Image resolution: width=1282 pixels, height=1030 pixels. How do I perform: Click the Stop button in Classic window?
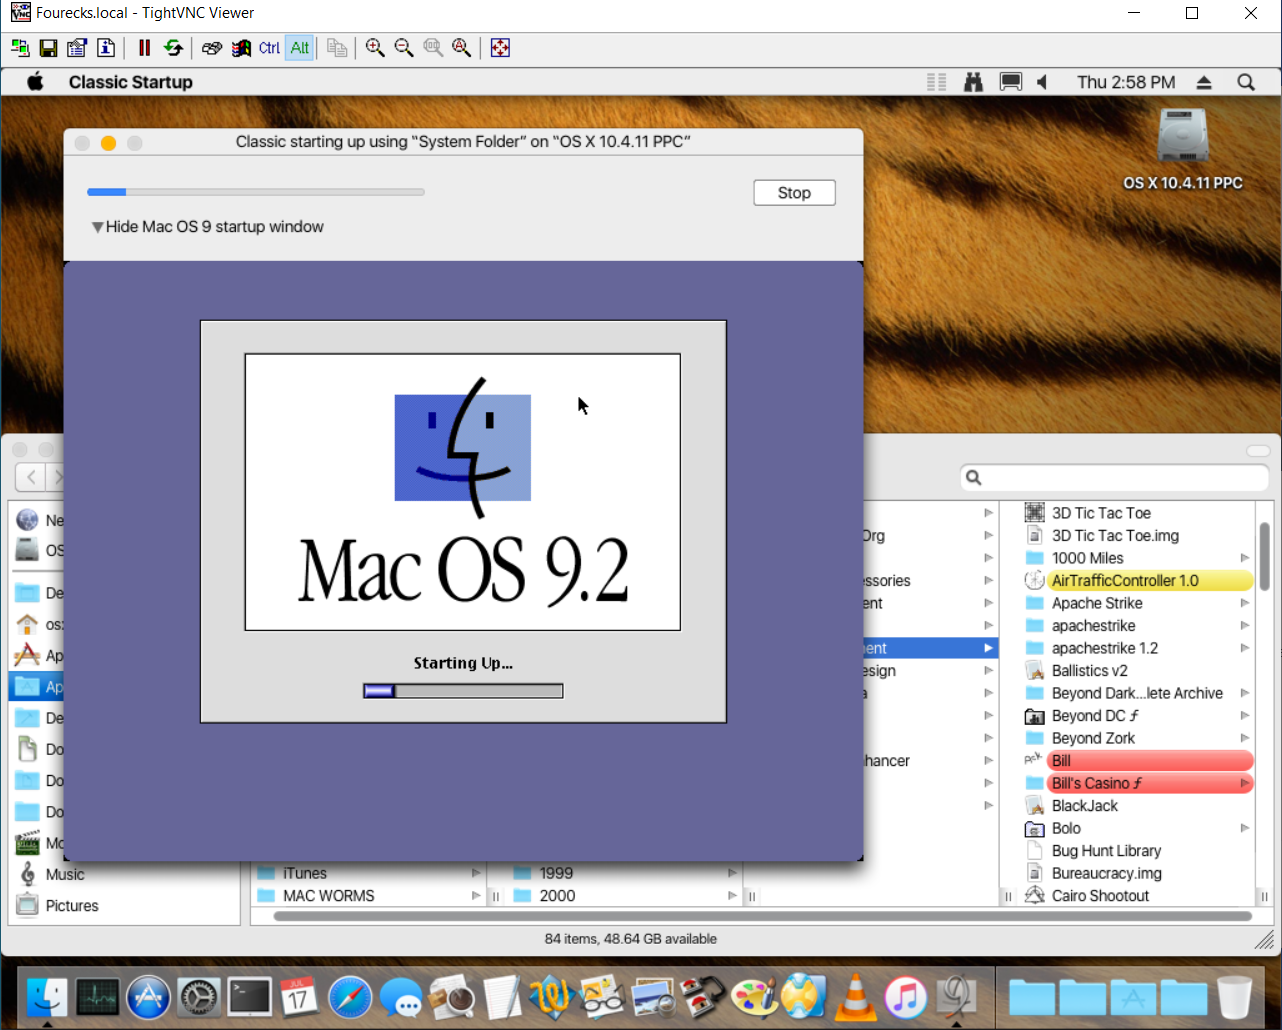click(794, 193)
